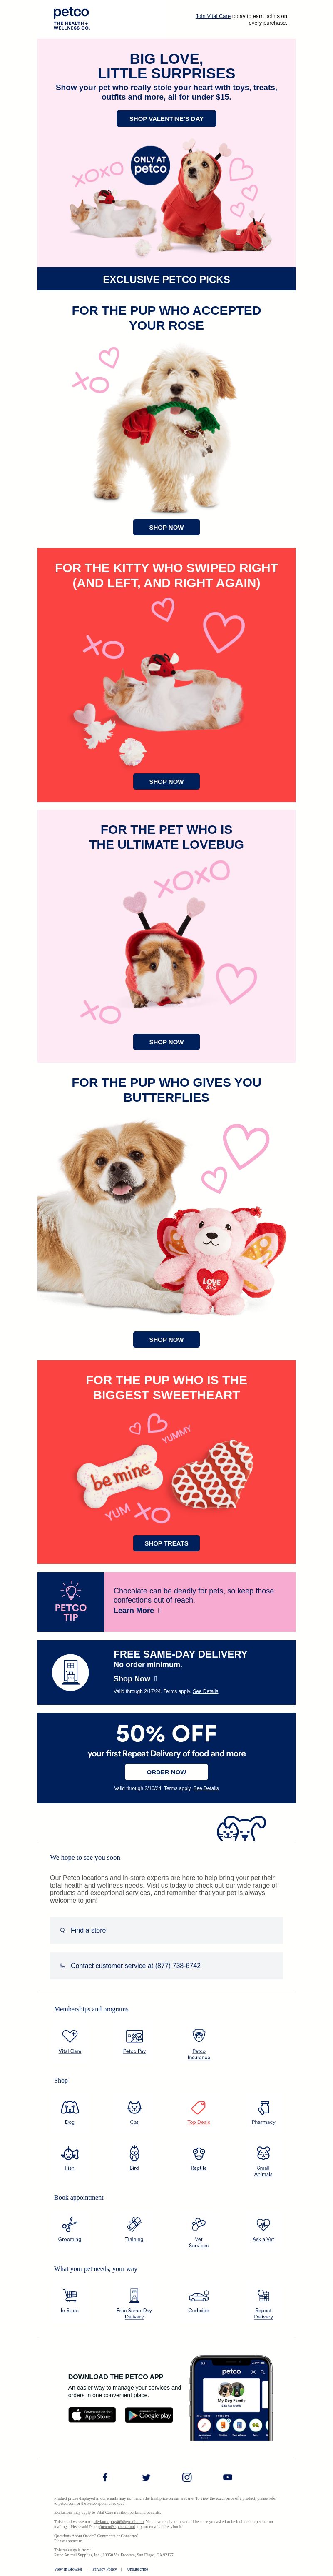Click the Shop Treats button

click(166, 1542)
